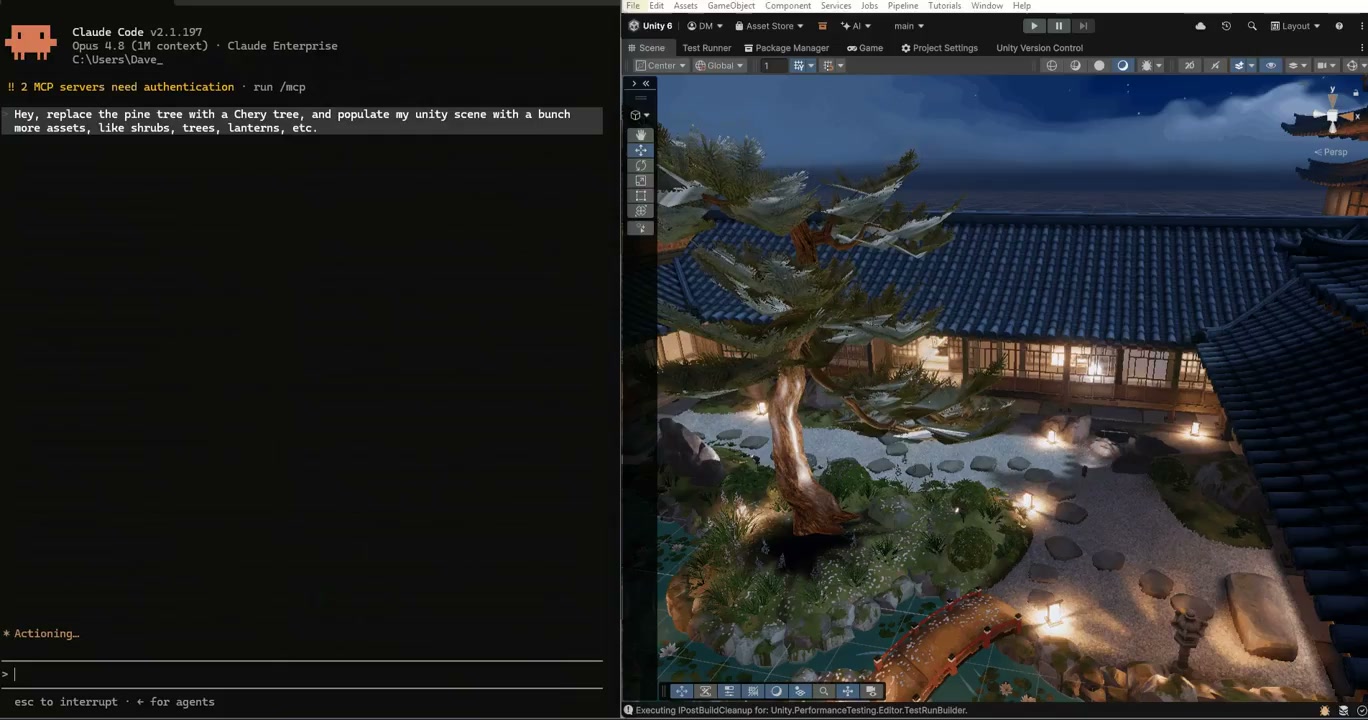The width and height of the screenshot is (1368, 720).
Task: Step one frame forward
Action: click(x=1082, y=26)
